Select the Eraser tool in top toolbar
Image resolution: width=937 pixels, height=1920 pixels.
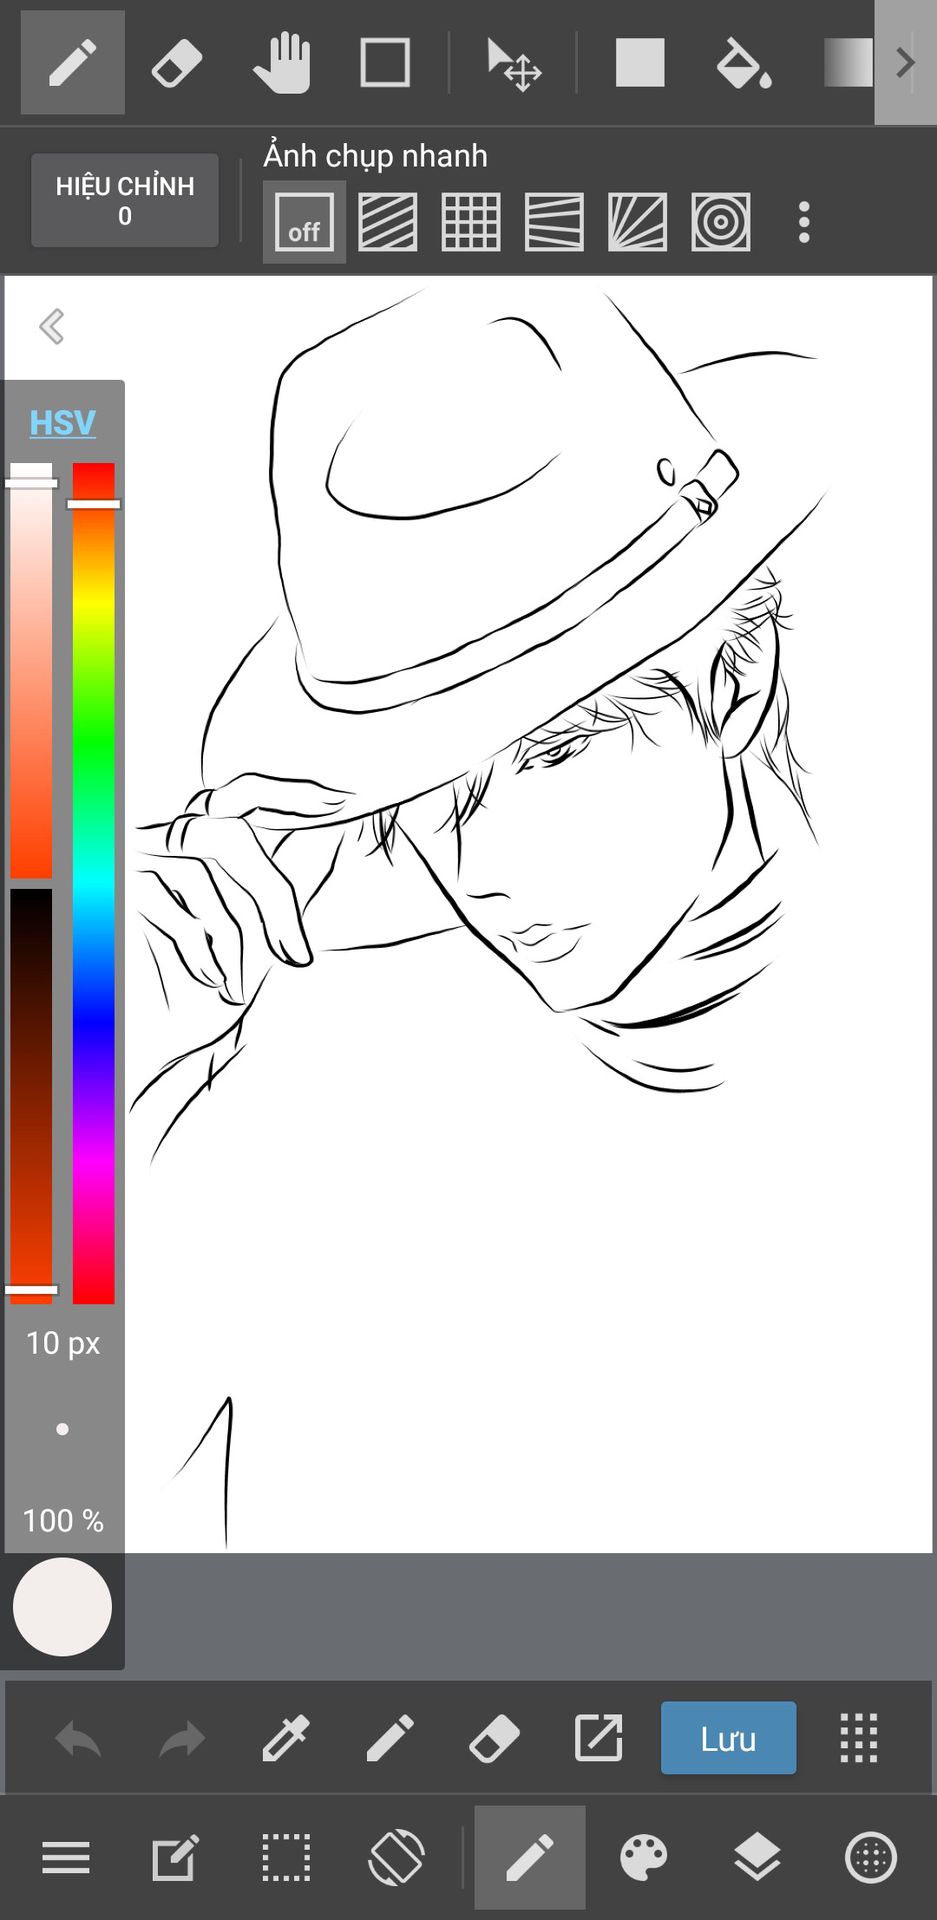177,63
